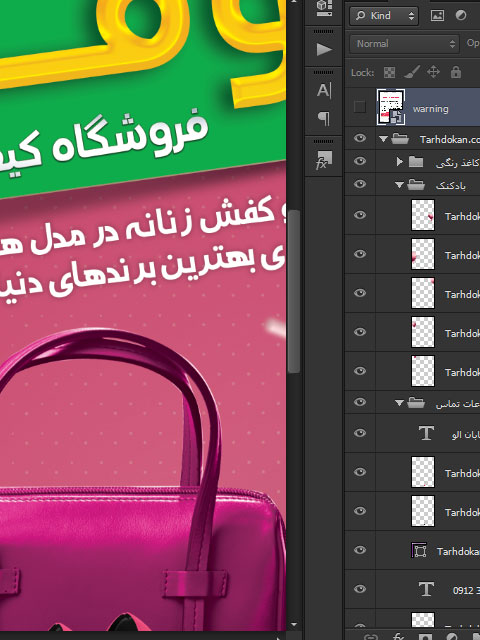Open the Actions panel play icon
Viewport: 480px width, 640px height.
[x=324, y=49]
